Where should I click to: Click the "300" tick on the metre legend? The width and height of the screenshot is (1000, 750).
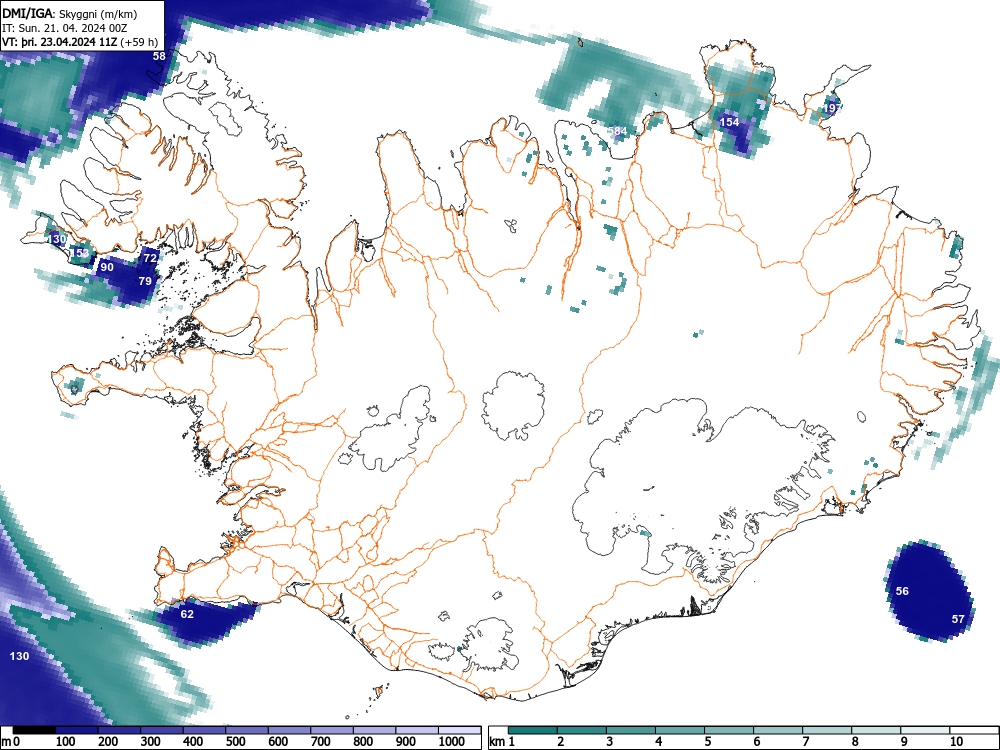click(x=150, y=742)
